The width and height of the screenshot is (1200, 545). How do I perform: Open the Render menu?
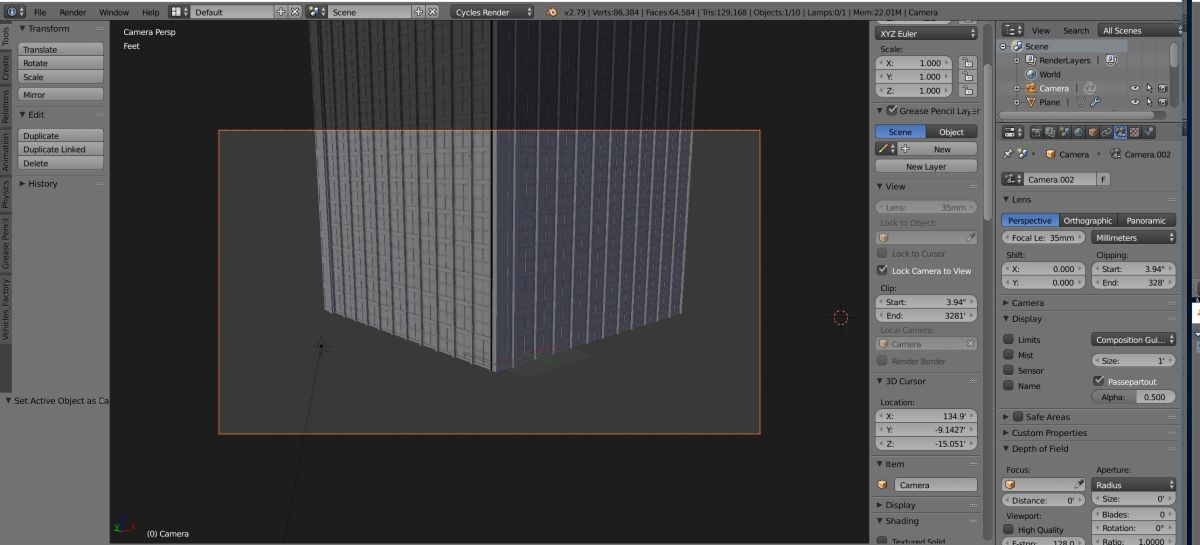tap(73, 12)
